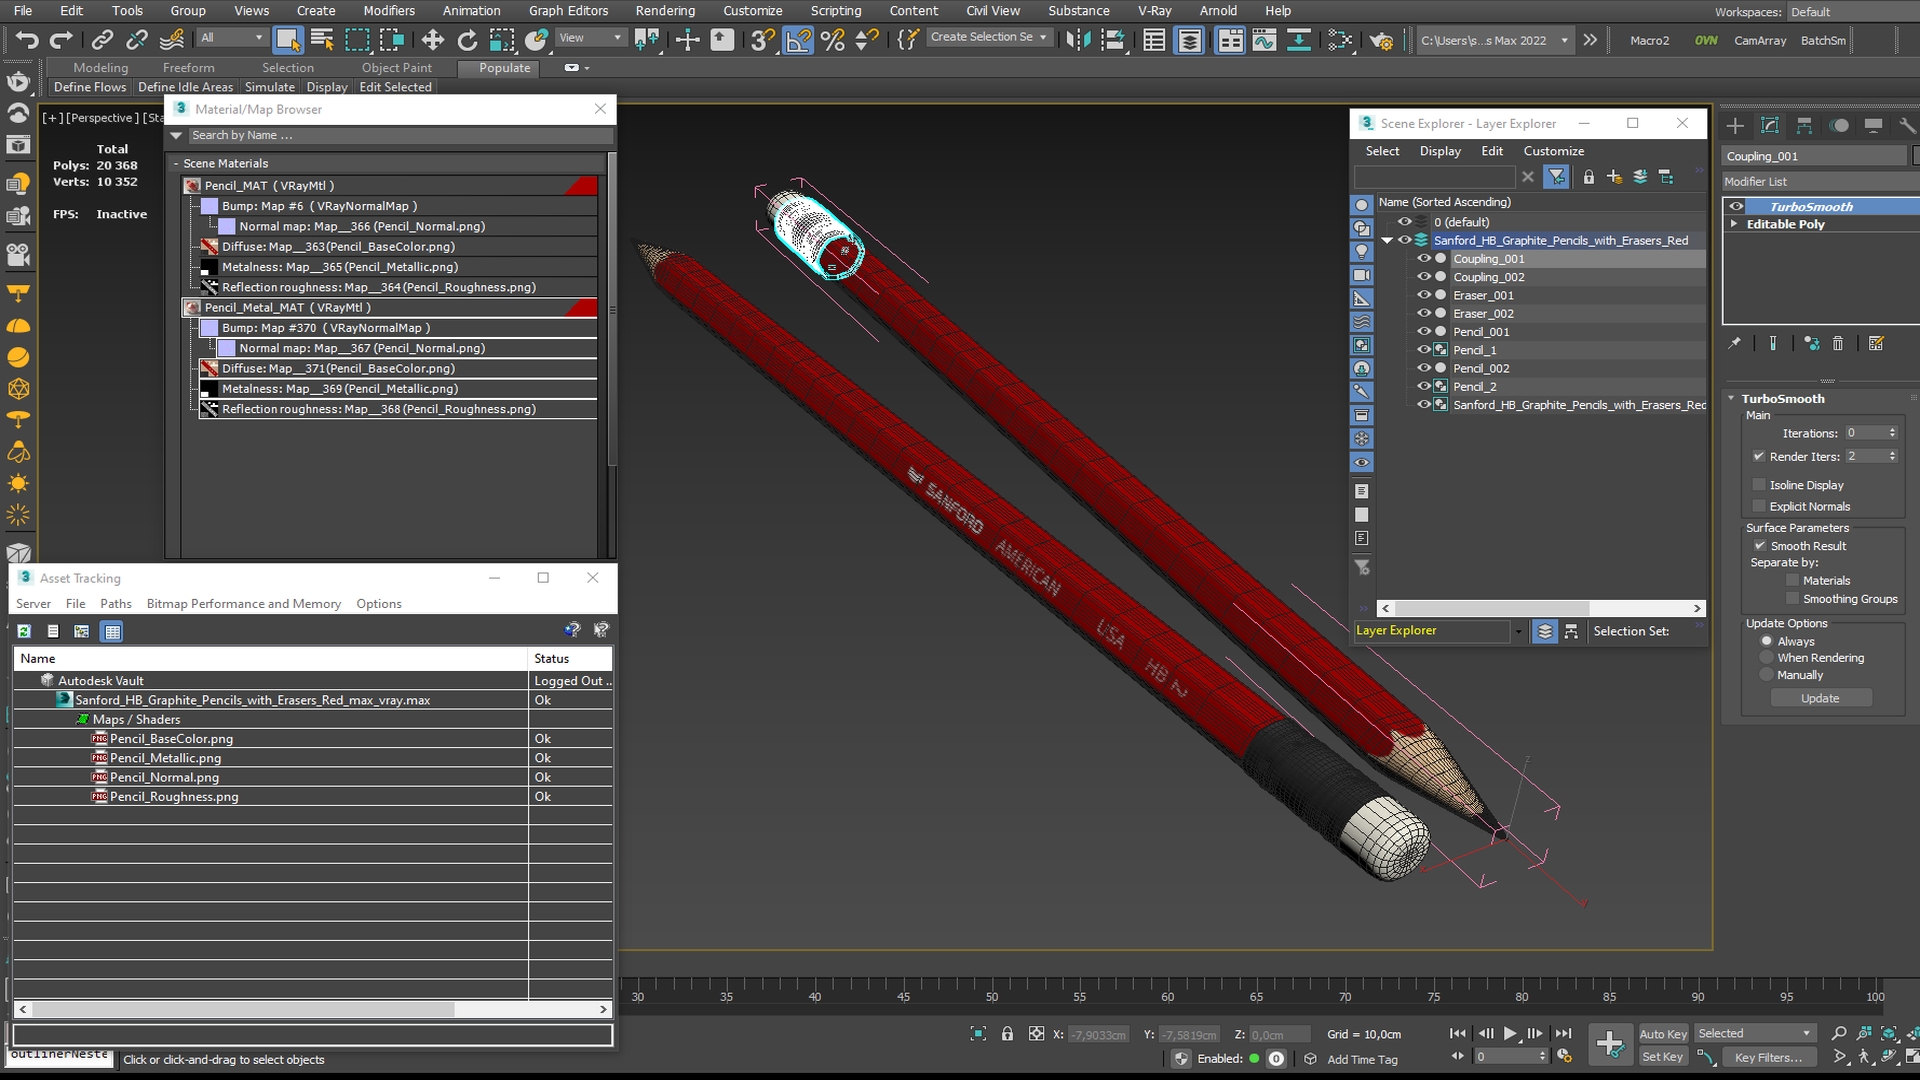The width and height of the screenshot is (1920, 1080).
Task: Enable Explicit Normals checkbox
Action: click(1759, 506)
